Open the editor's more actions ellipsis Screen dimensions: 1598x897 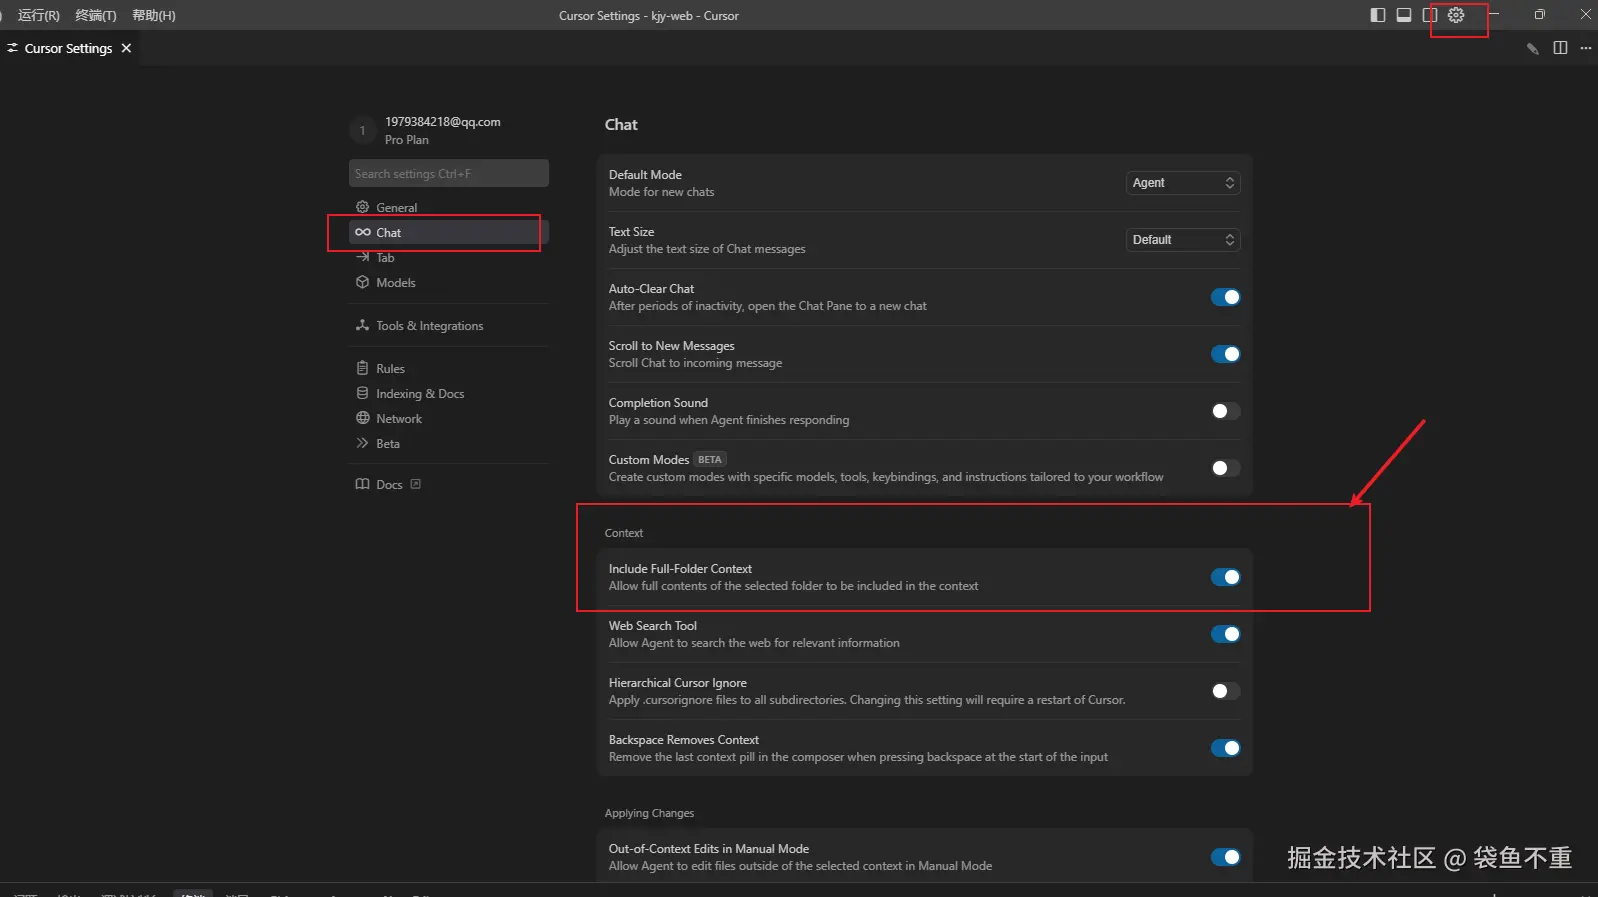[1585, 48]
